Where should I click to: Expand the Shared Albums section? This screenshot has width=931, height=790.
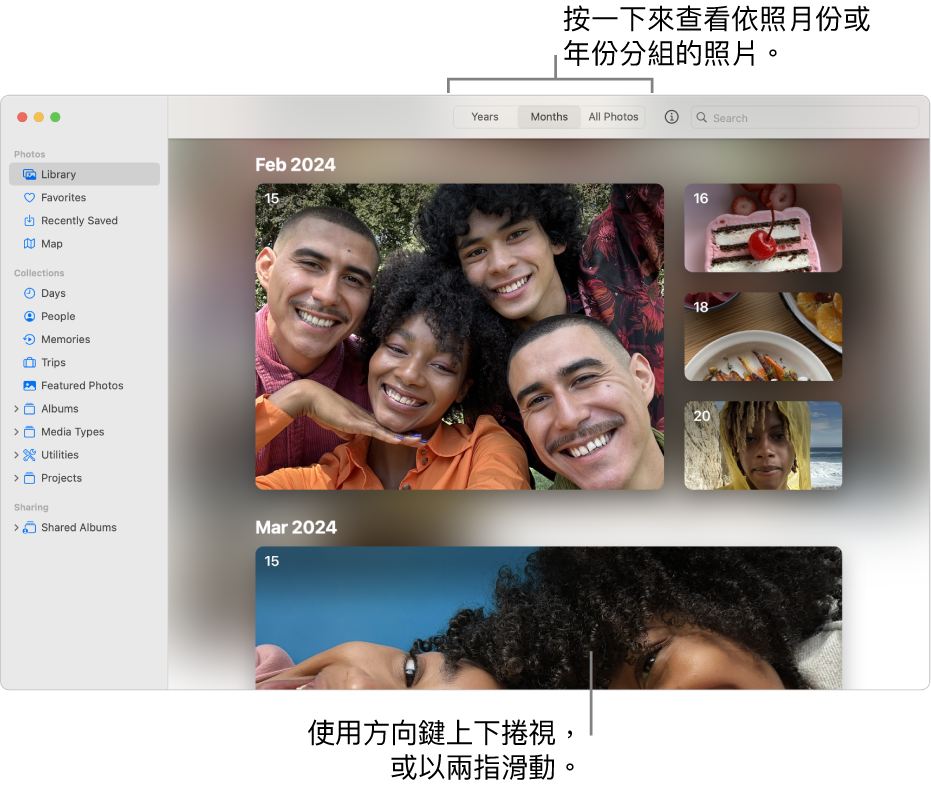[16, 528]
